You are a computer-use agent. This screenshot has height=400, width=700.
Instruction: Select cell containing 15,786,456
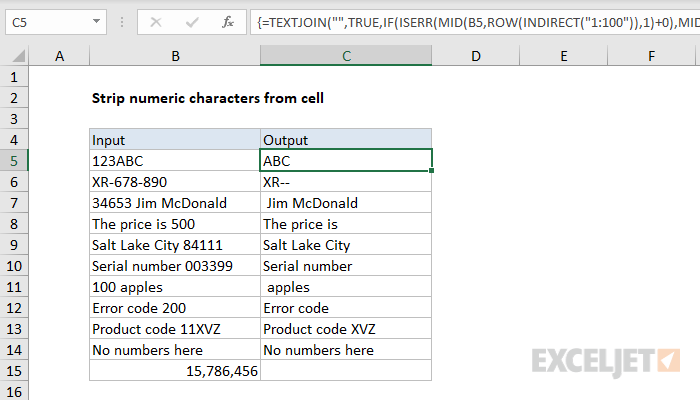pyautogui.click(x=175, y=371)
